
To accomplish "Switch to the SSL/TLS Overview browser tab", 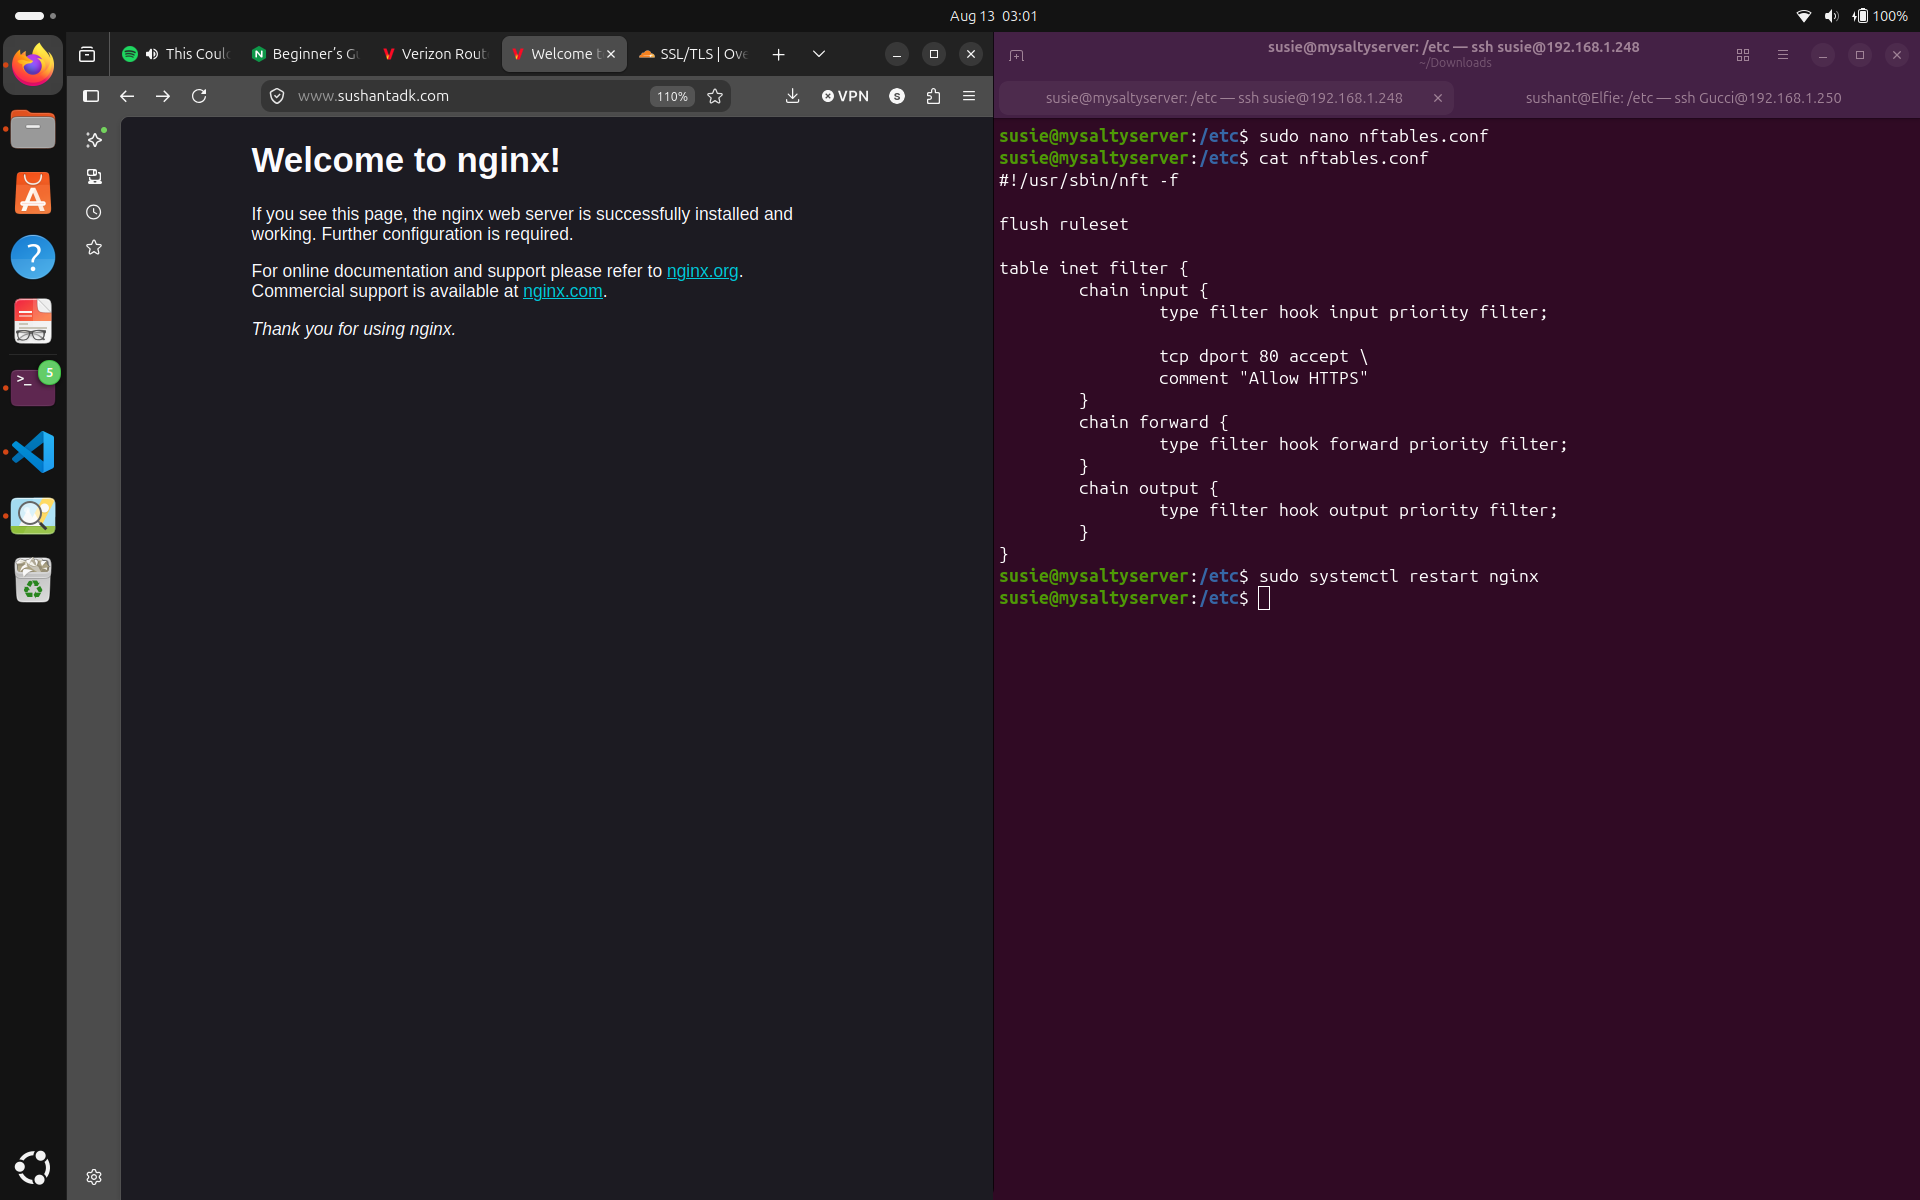I will [693, 54].
